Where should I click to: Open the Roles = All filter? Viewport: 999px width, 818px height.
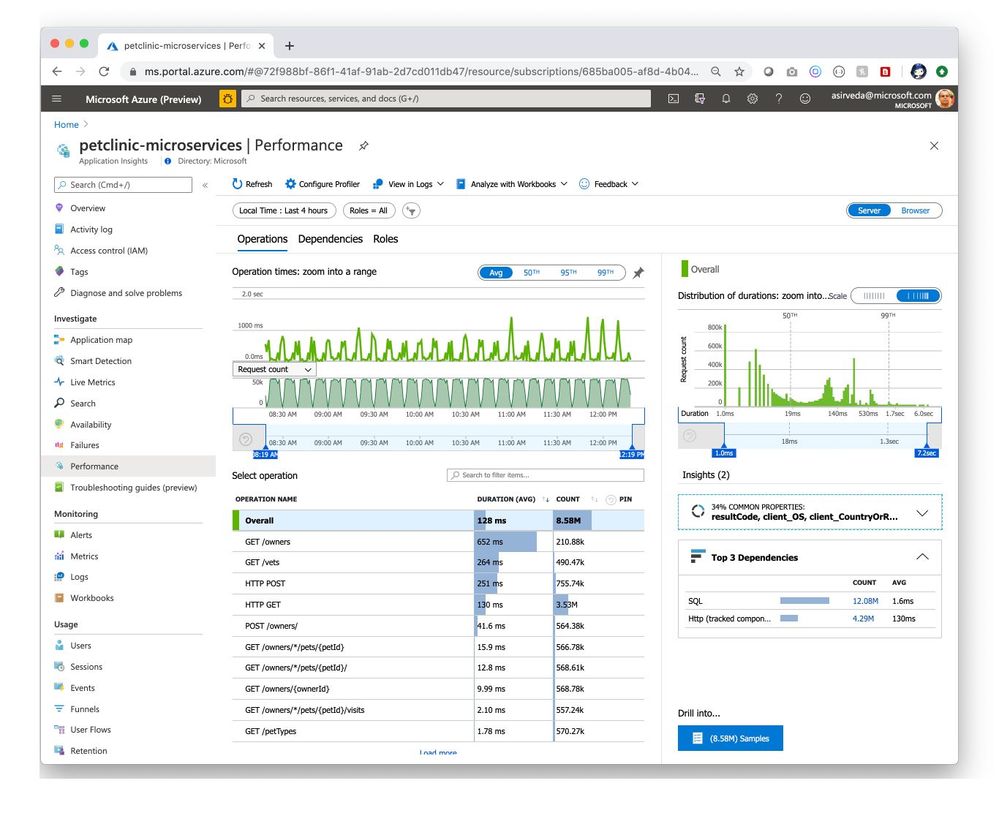(x=368, y=211)
